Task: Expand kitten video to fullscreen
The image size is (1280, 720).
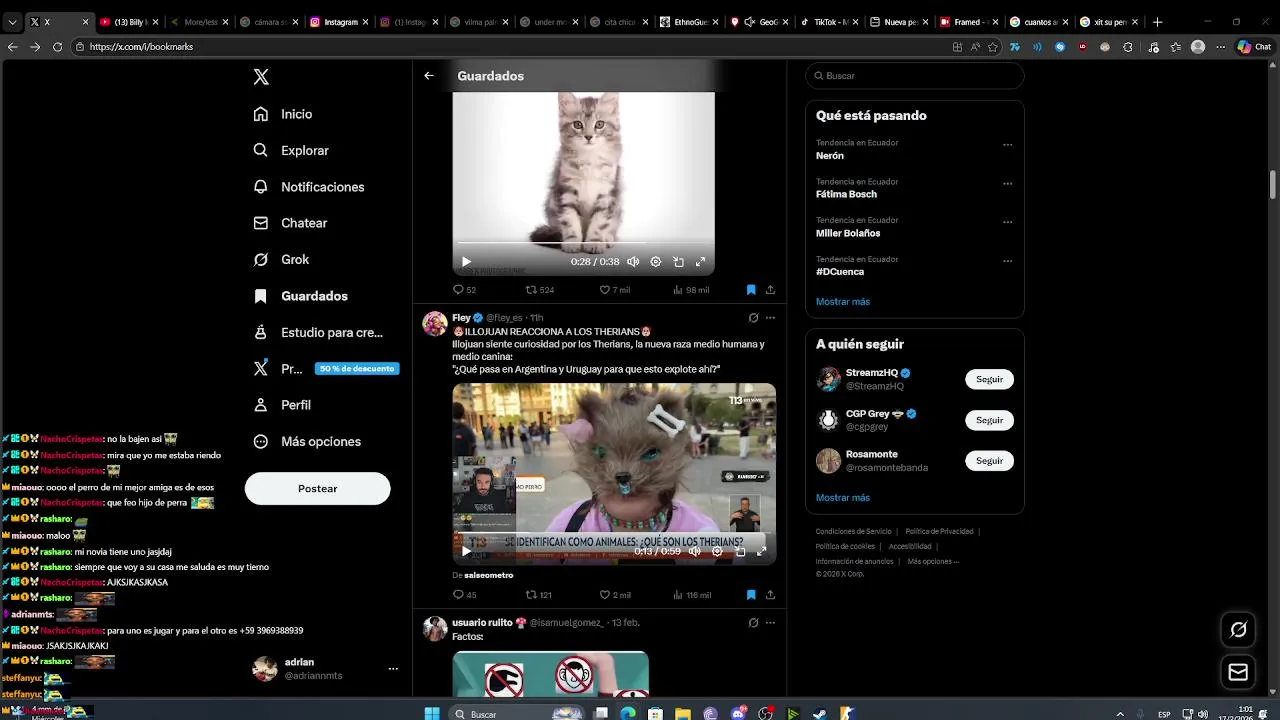Action: [700, 262]
